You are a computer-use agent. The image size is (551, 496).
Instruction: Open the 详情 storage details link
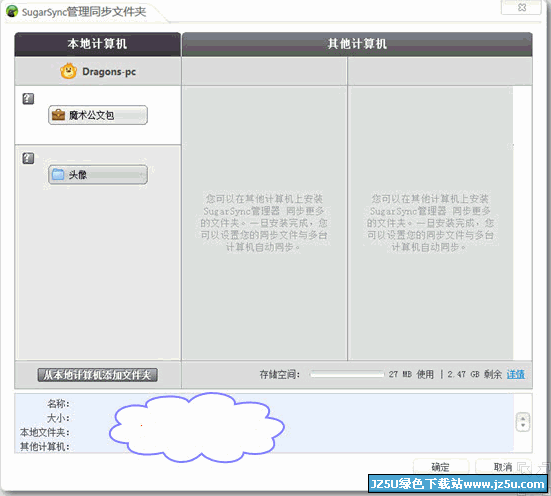click(x=516, y=374)
